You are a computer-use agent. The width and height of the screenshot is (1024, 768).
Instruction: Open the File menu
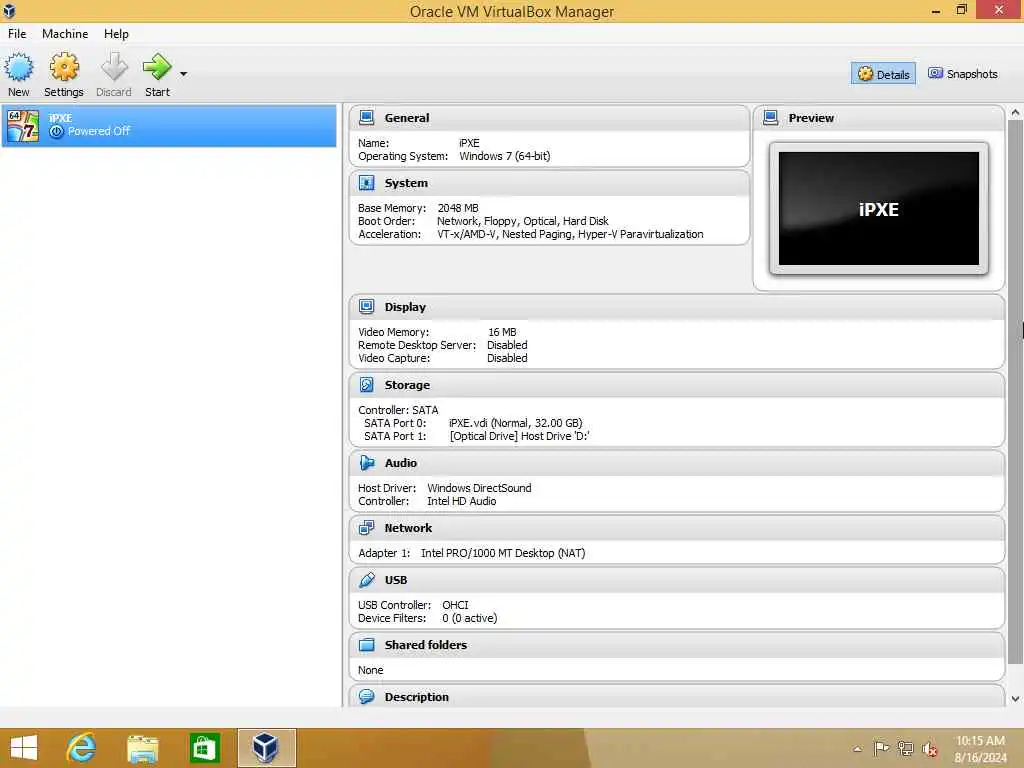pyautogui.click(x=17, y=34)
